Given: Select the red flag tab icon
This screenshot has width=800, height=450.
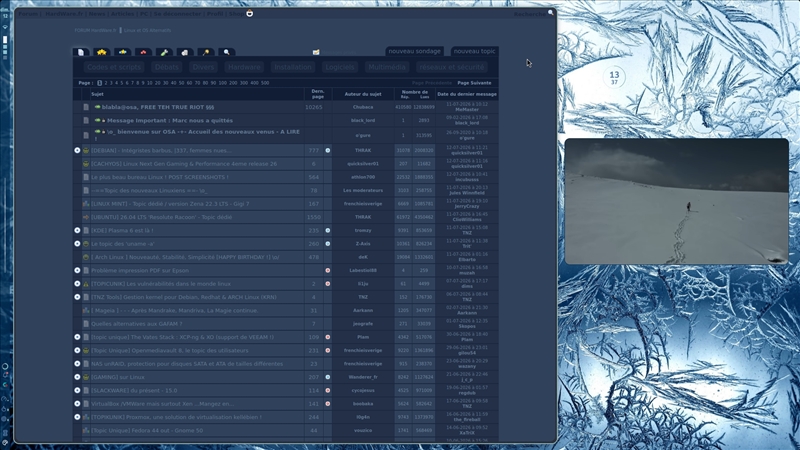Looking at the screenshot, I should coord(143,52).
